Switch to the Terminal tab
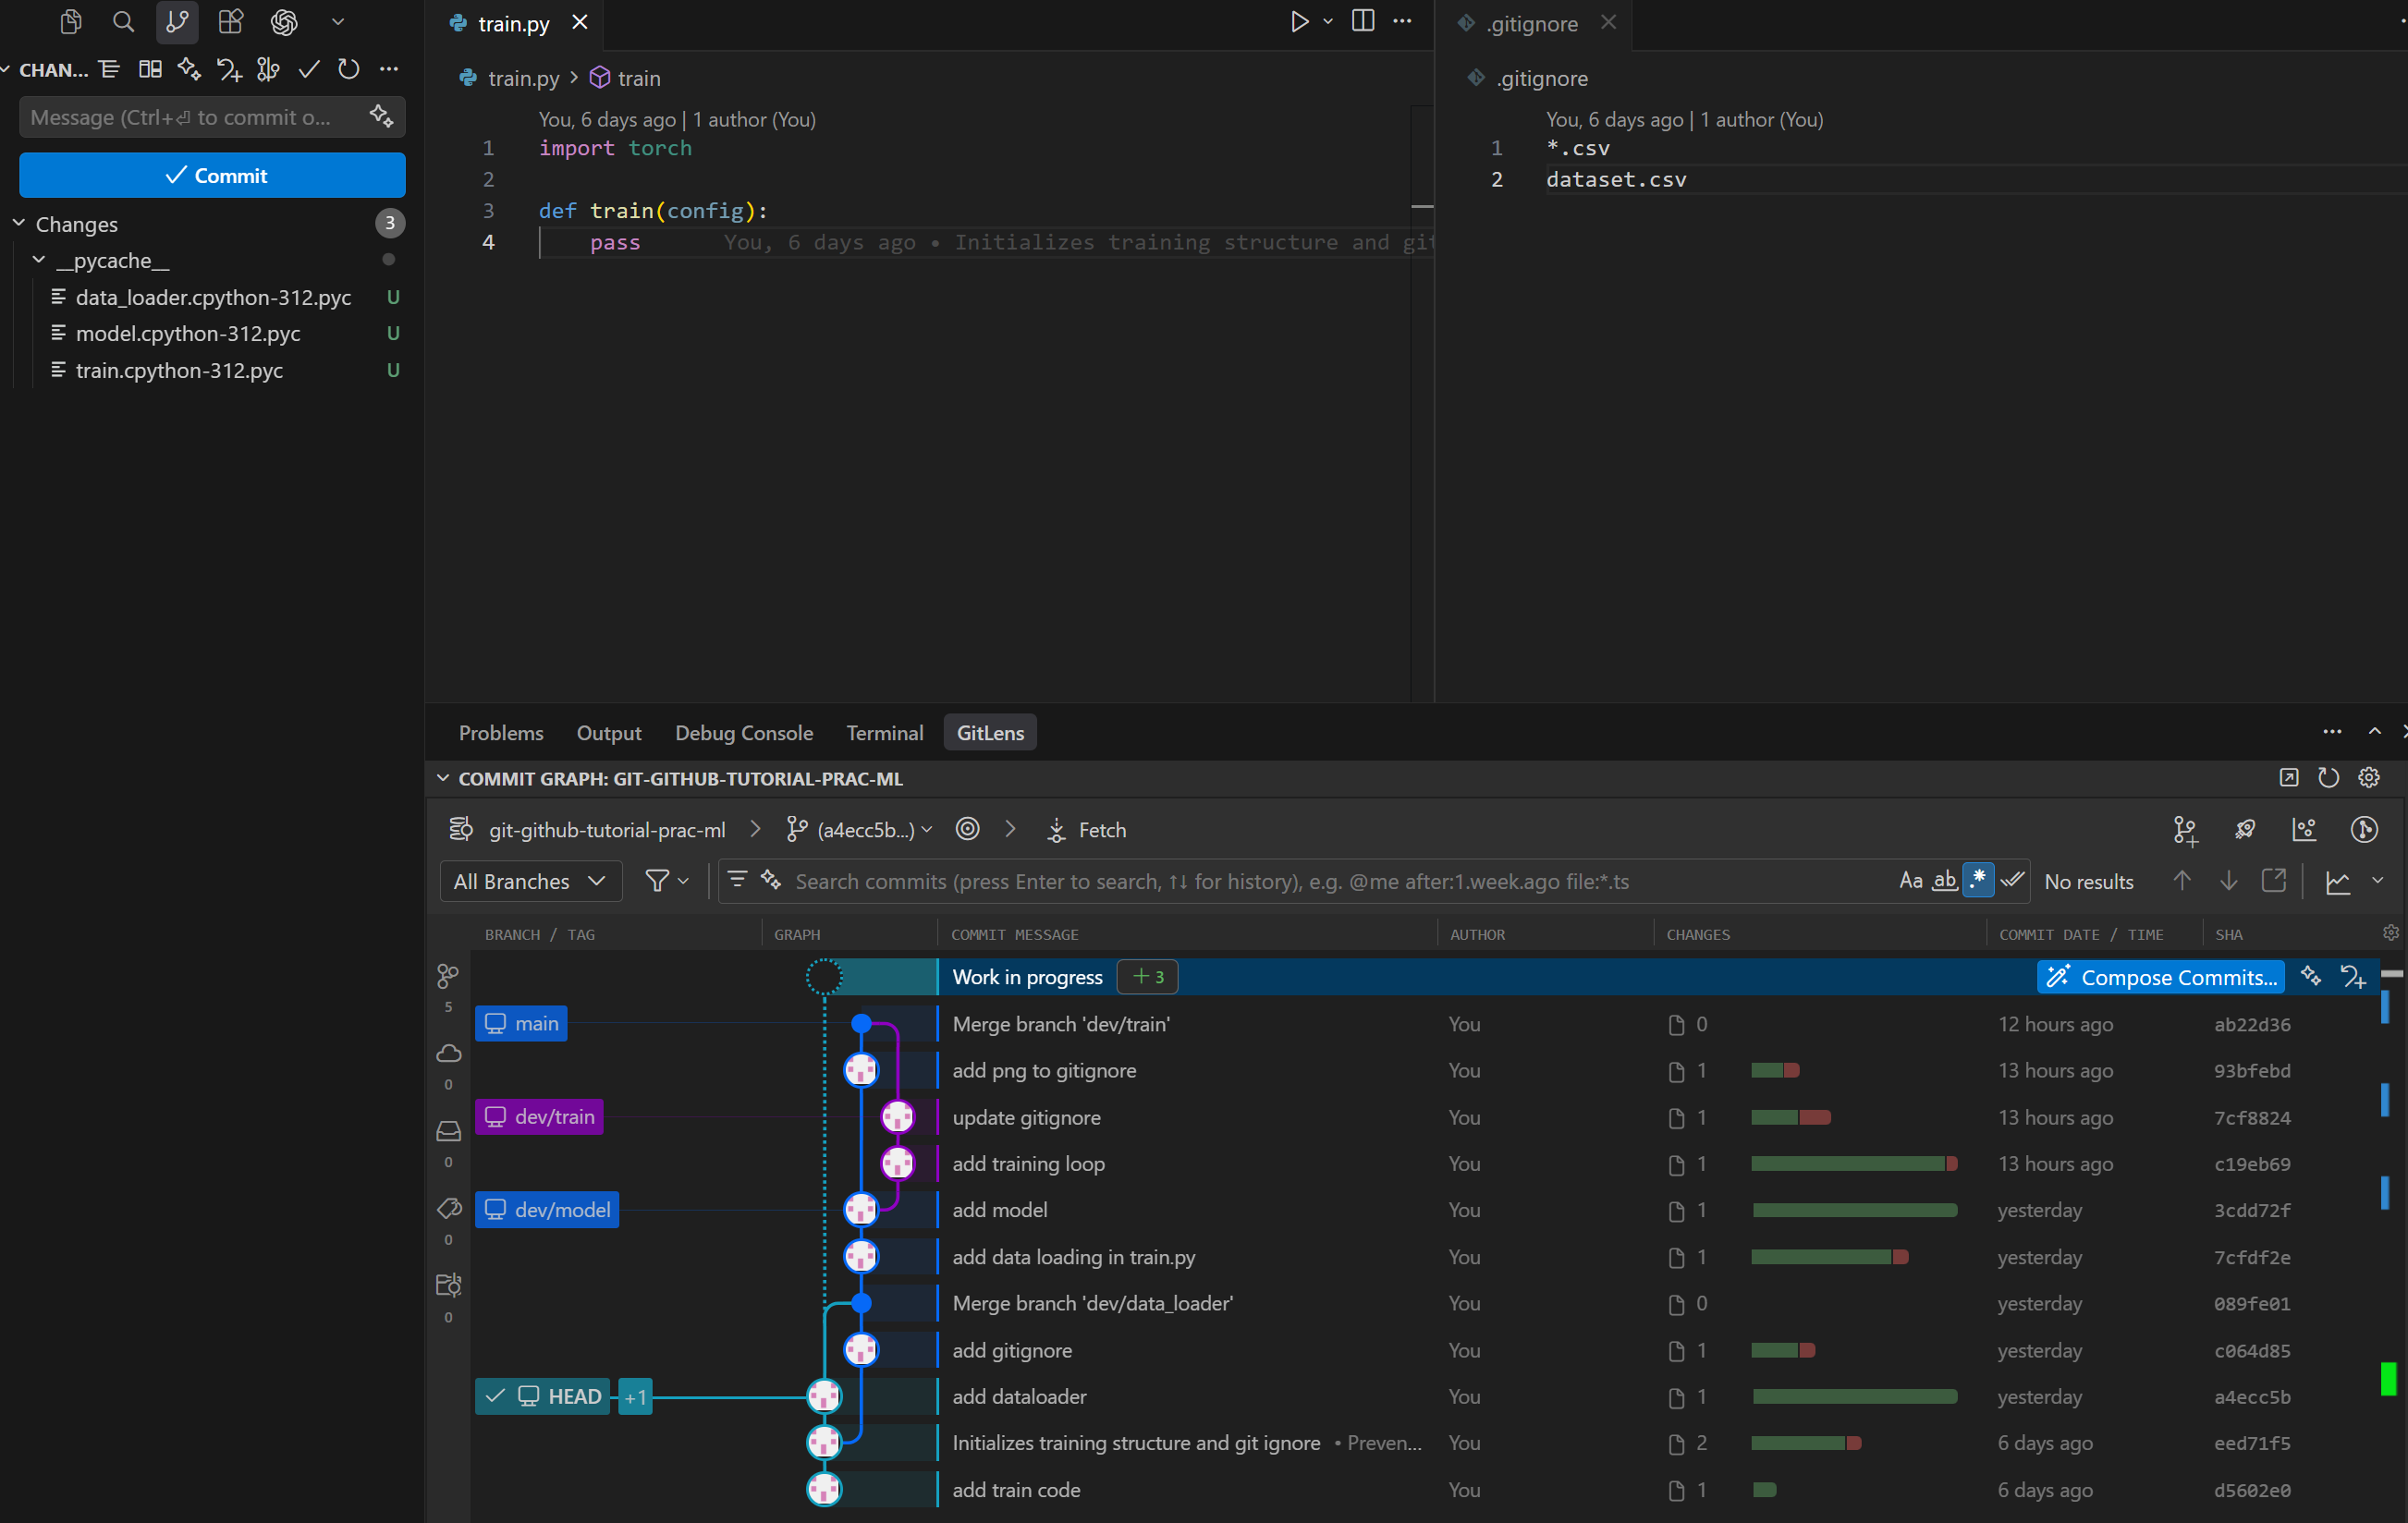 pyautogui.click(x=884, y=733)
